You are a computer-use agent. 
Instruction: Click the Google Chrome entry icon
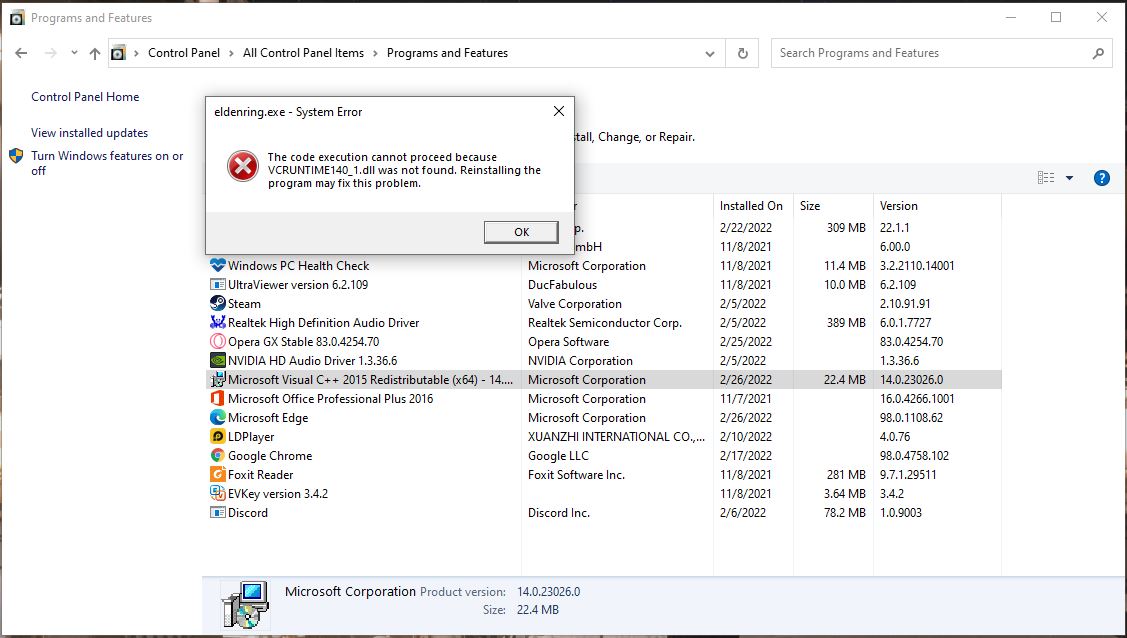point(218,455)
